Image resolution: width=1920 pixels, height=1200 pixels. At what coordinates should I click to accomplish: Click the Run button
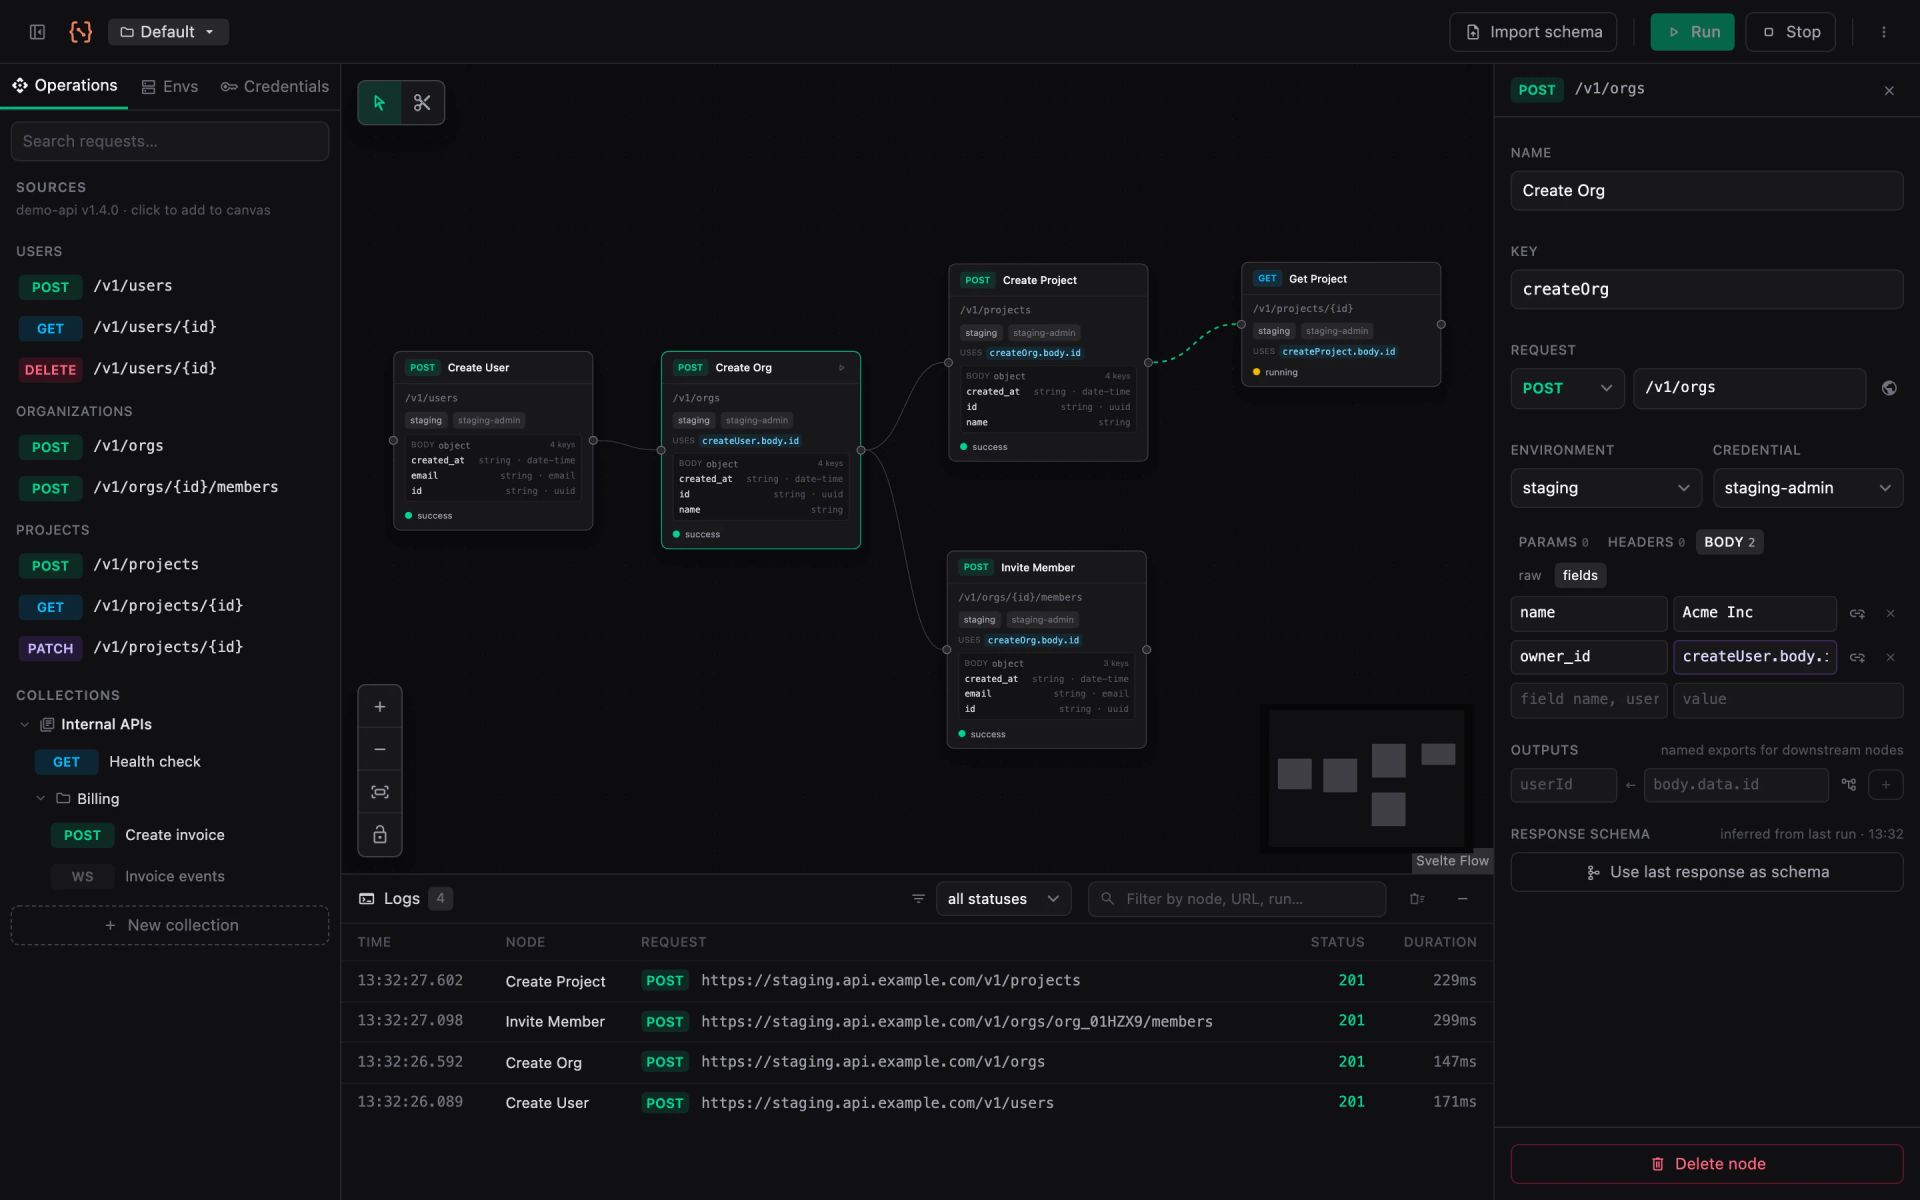pyautogui.click(x=1692, y=32)
